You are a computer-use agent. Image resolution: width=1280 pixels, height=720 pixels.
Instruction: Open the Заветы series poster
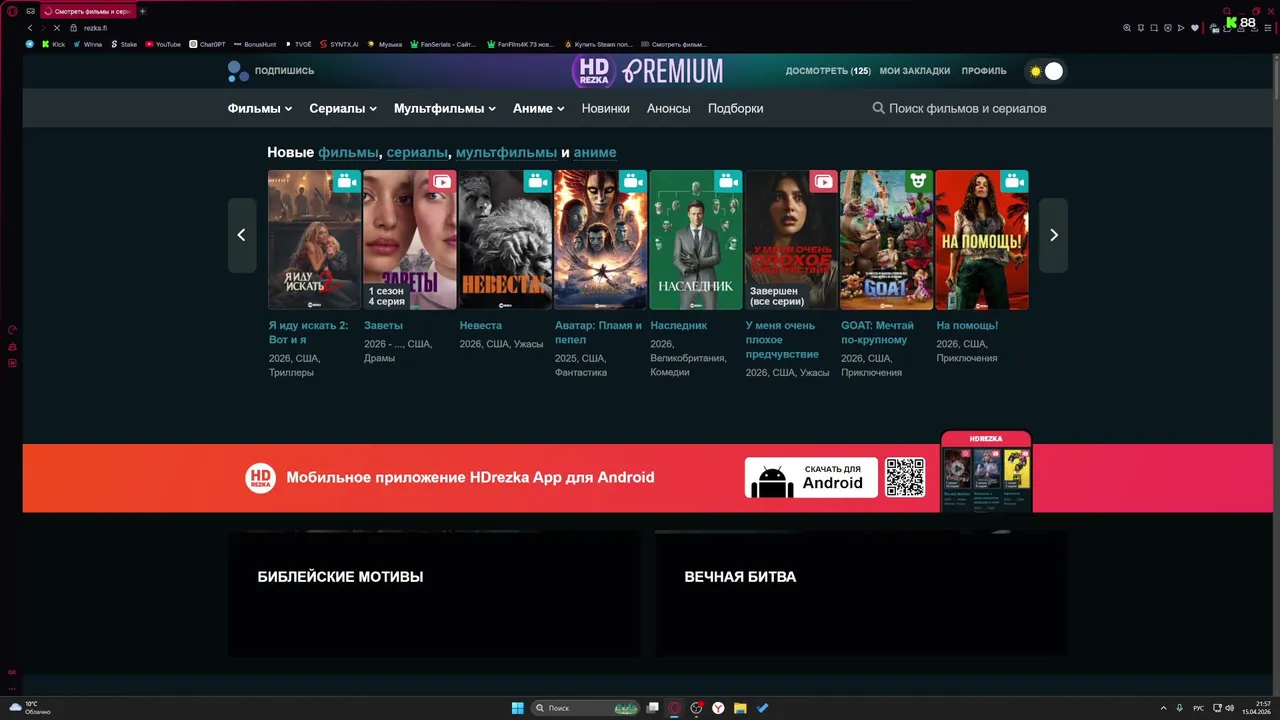[x=410, y=240]
